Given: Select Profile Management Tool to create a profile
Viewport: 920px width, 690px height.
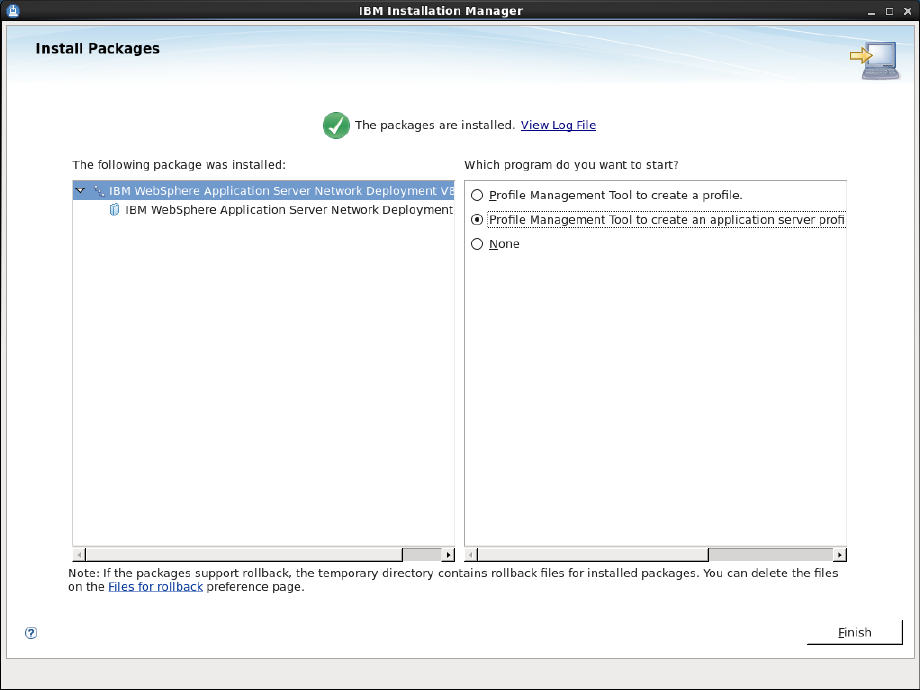Looking at the screenshot, I should click(x=477, y=195).
